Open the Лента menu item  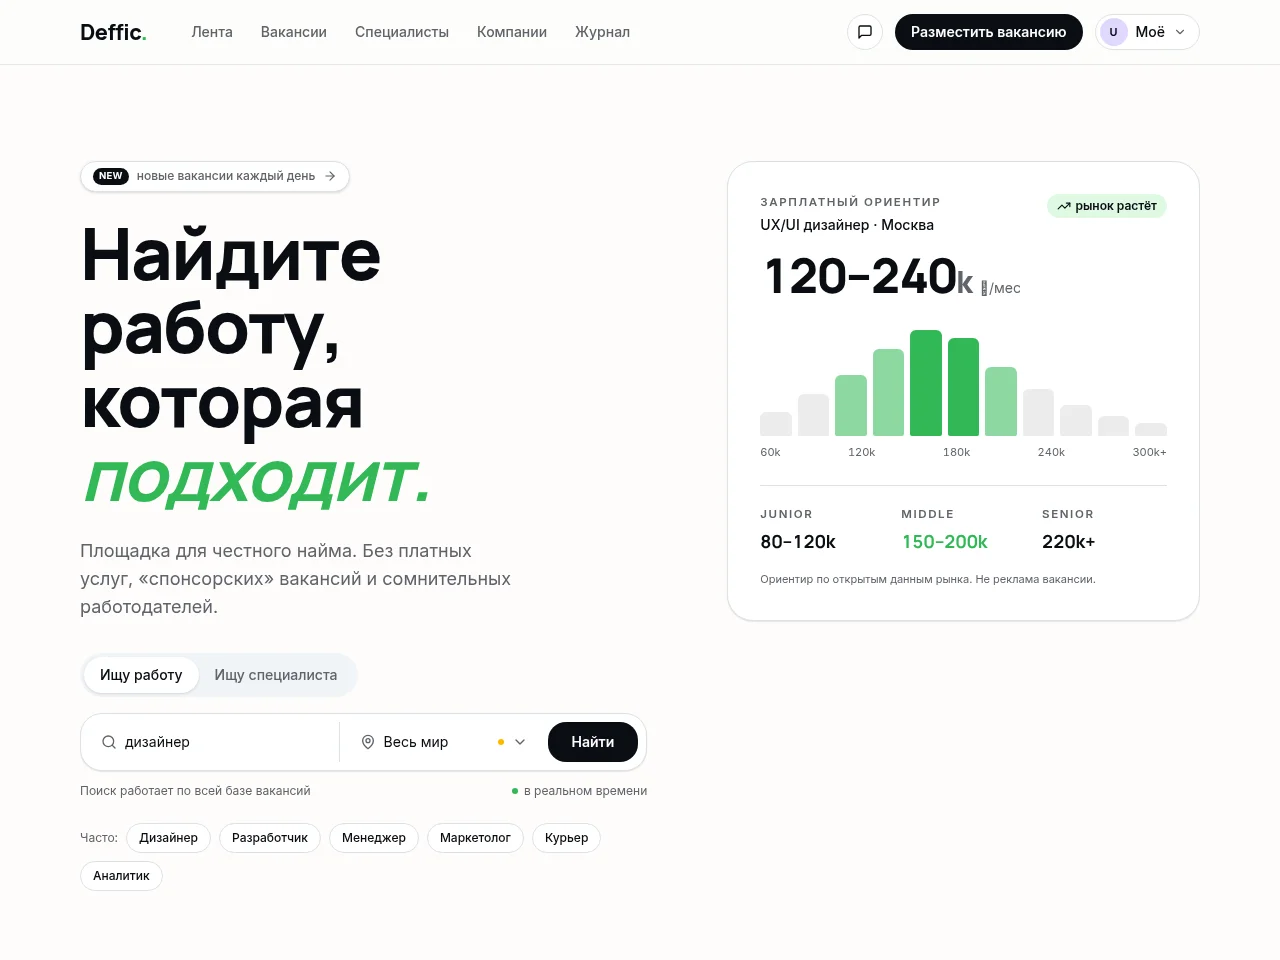[212, 32]
